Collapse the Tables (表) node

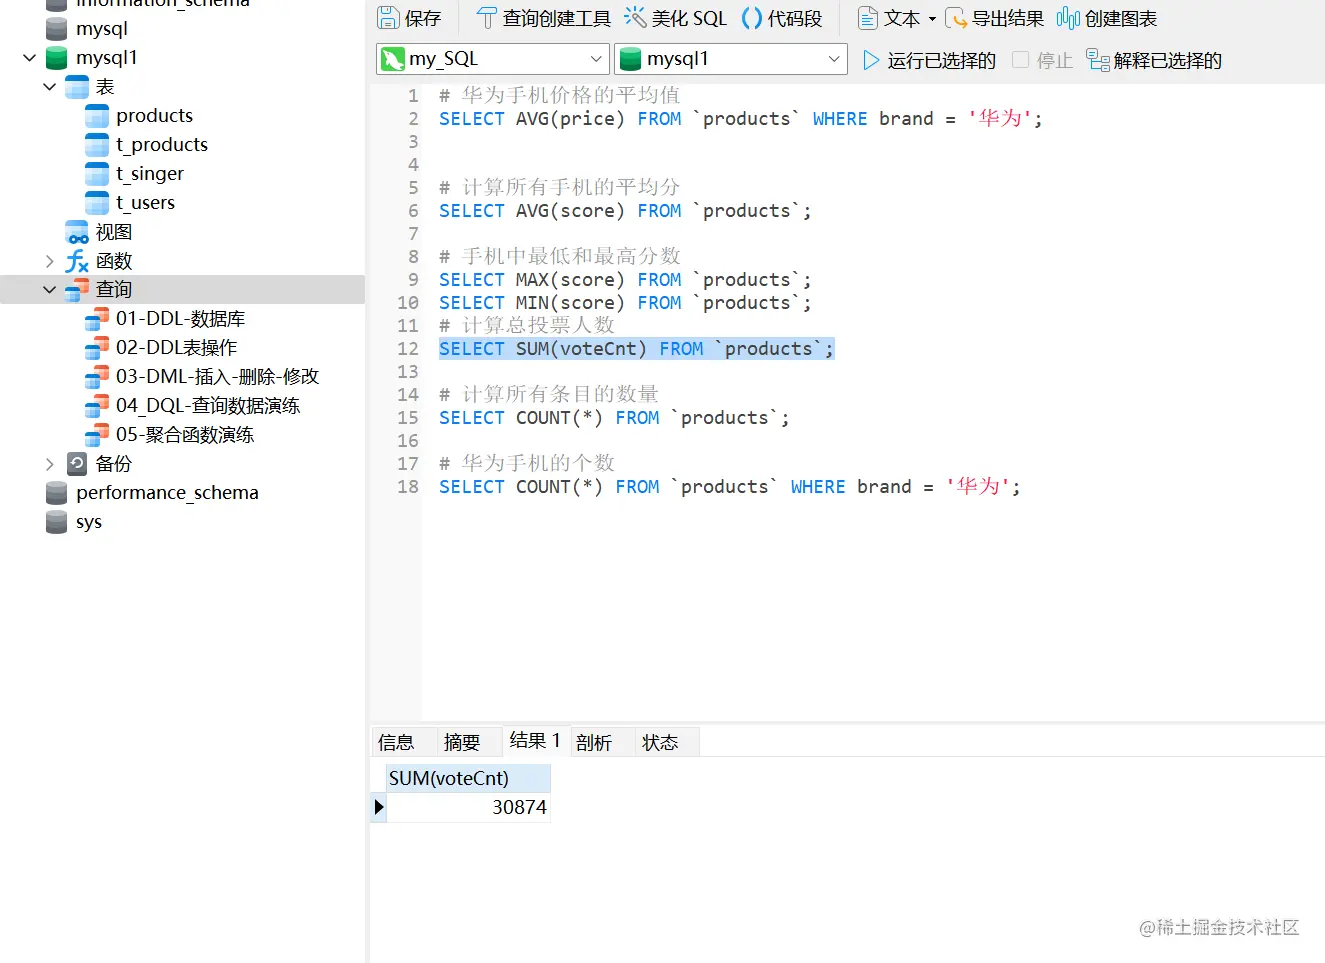(50, 87)
